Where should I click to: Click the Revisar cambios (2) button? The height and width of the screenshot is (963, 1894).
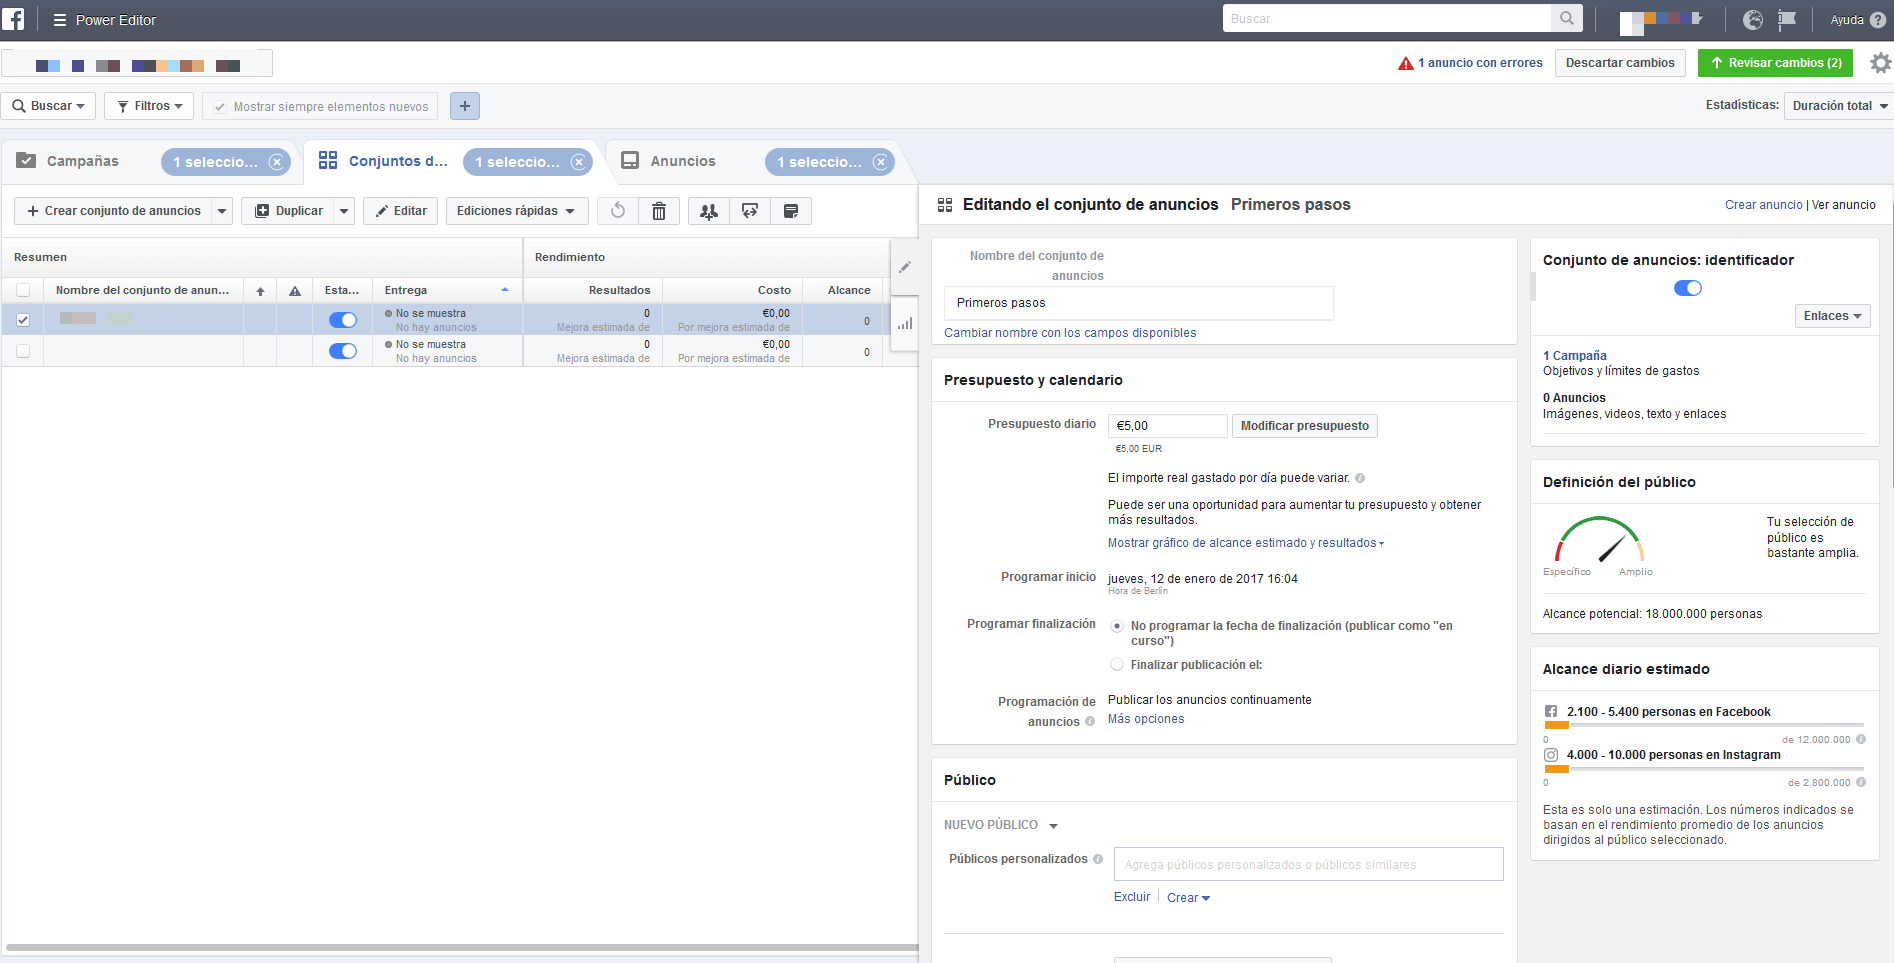[1775, 63]
